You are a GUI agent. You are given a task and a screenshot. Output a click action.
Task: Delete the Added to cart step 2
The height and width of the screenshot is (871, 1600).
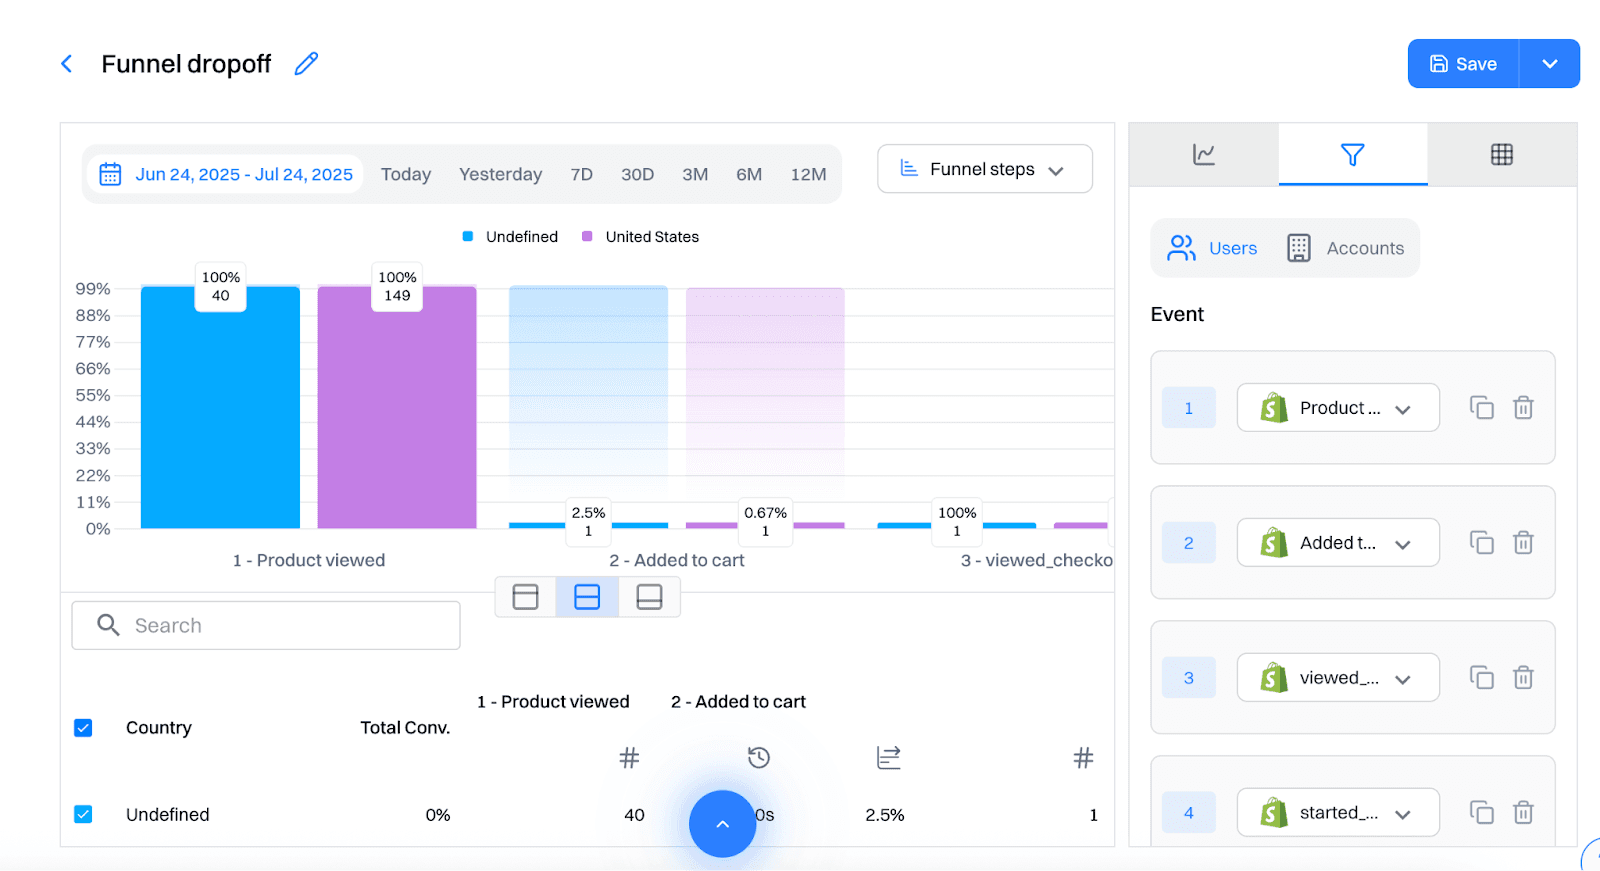tap(1523, 543)
